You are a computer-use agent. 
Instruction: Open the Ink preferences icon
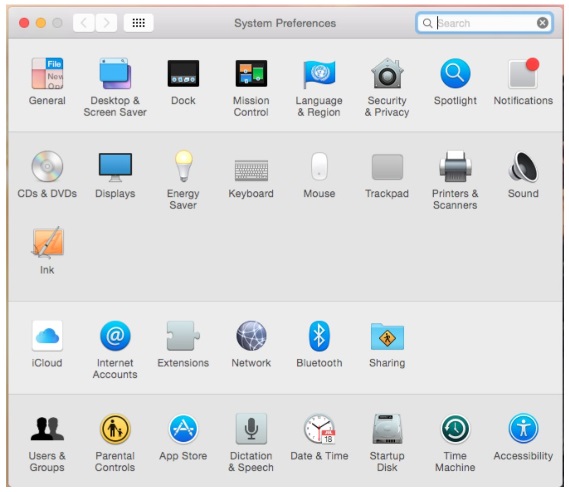pos(47,242)
